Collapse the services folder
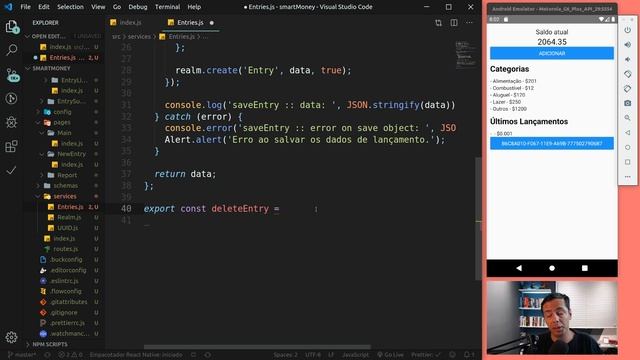 coord(64,196)
